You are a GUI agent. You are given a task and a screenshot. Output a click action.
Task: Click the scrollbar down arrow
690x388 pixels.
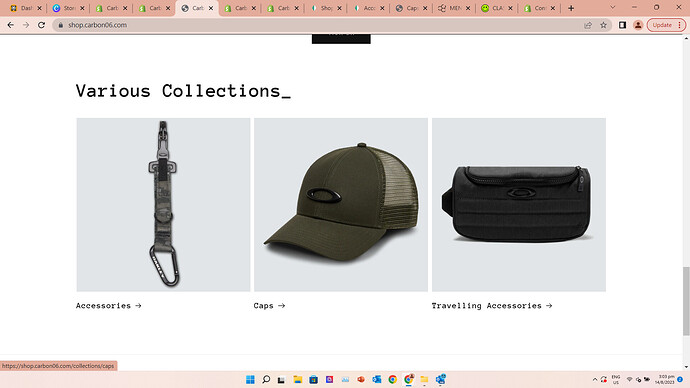(x=686, y=366)
